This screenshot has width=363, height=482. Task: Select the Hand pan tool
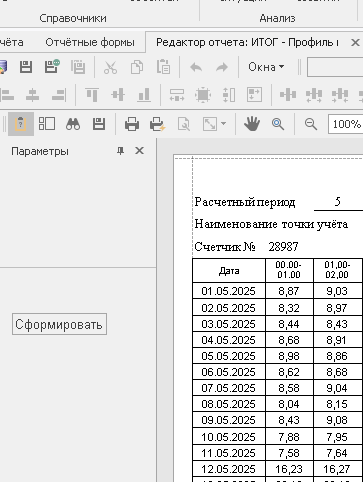click(252, 124)
